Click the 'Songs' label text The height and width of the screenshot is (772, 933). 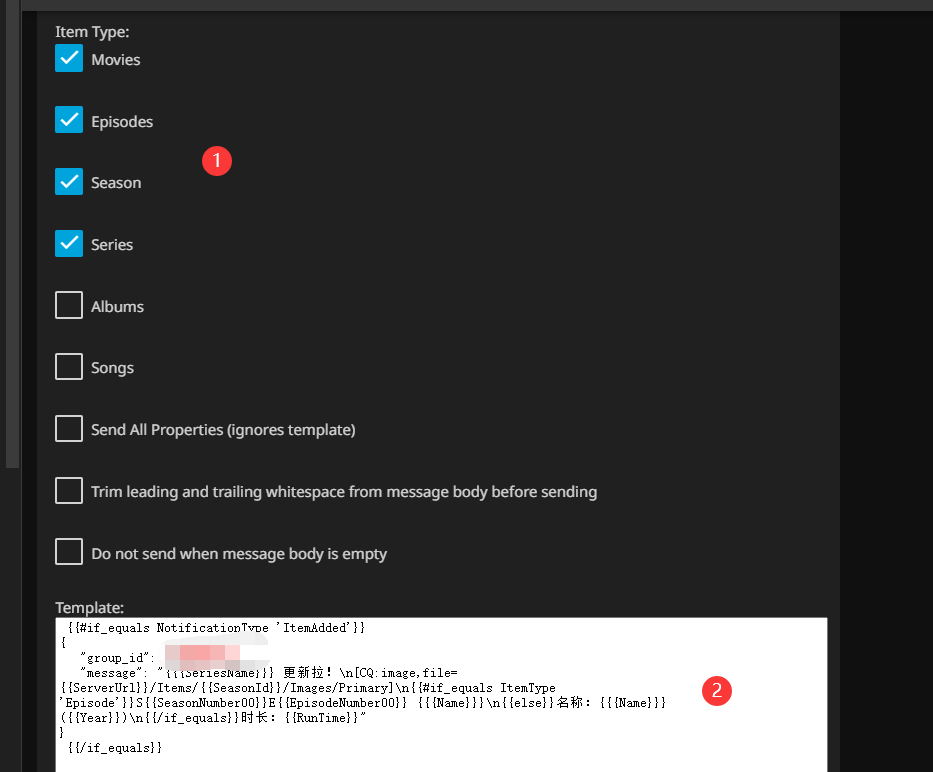click(112, 368)
